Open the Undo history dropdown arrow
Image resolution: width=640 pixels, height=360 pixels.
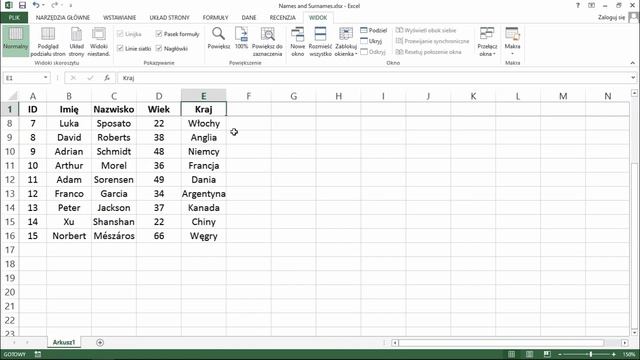(43, 5)
